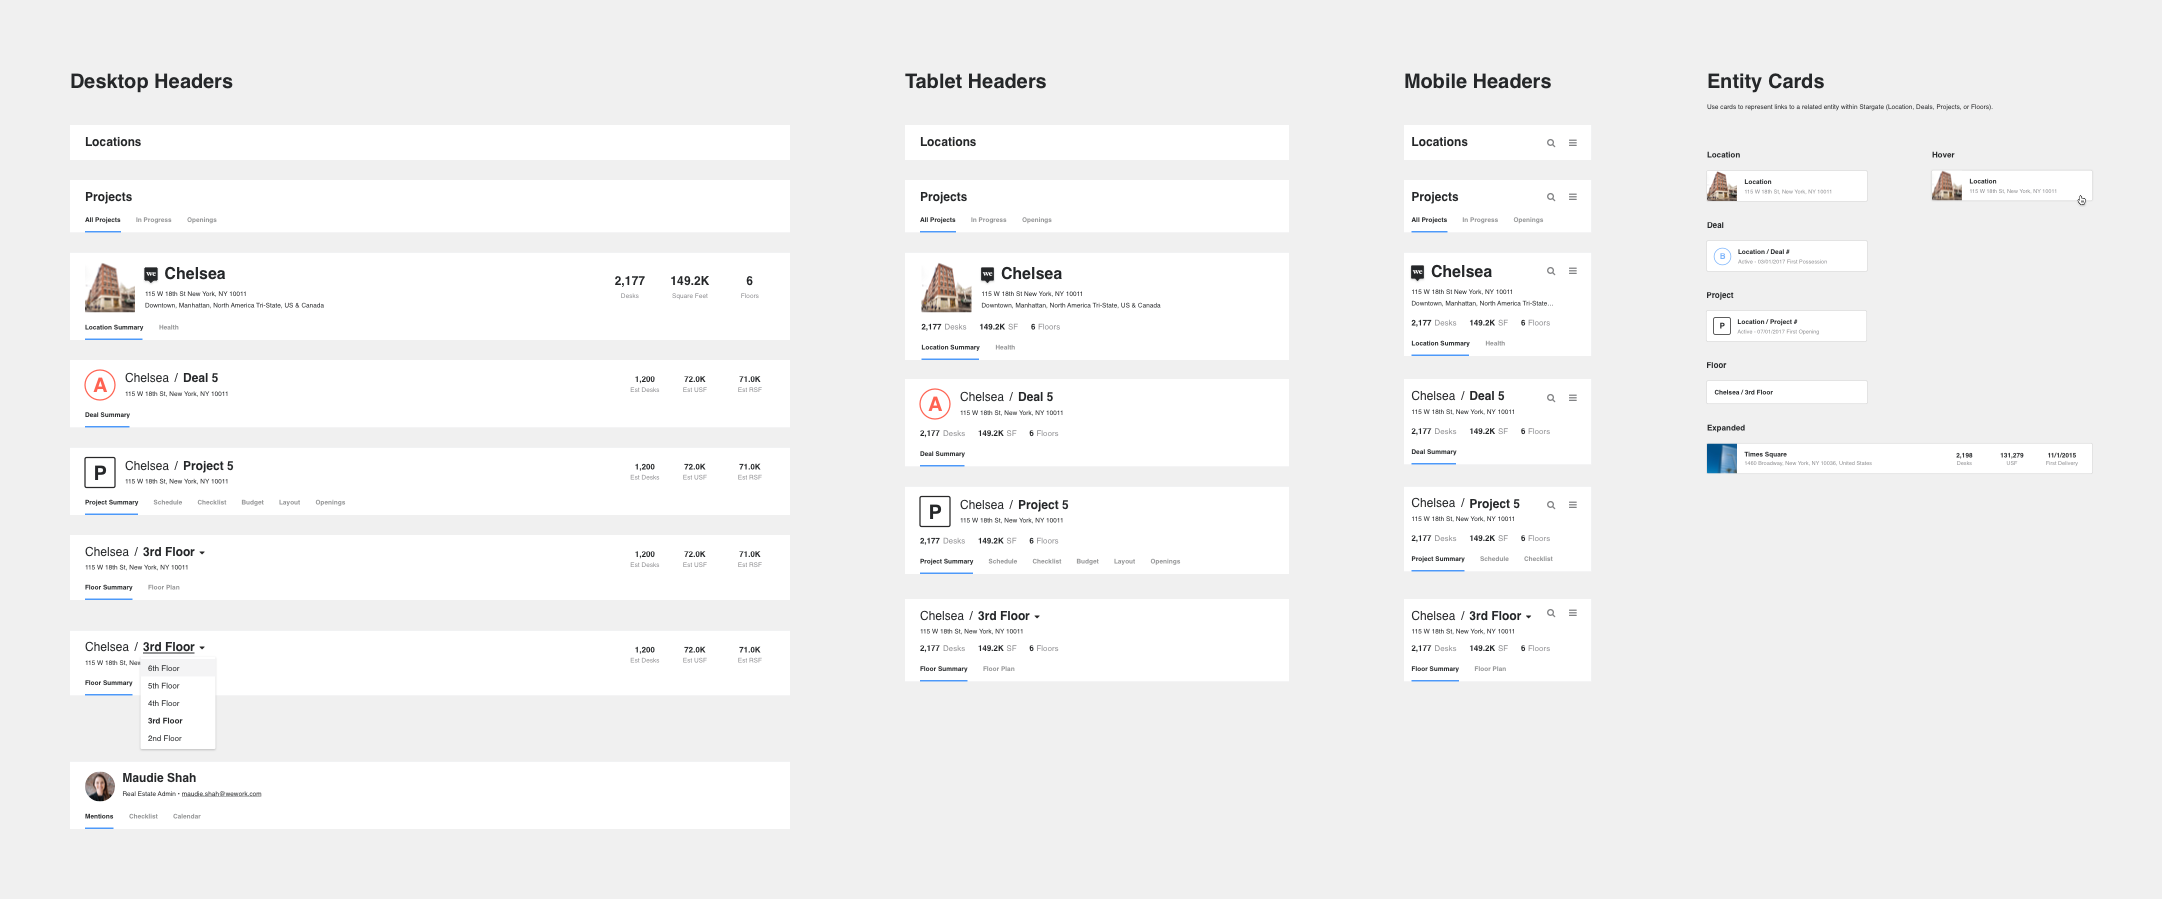
Task: Click the search icon in mobile Locations header
Action: click(x=1551, y=143)
